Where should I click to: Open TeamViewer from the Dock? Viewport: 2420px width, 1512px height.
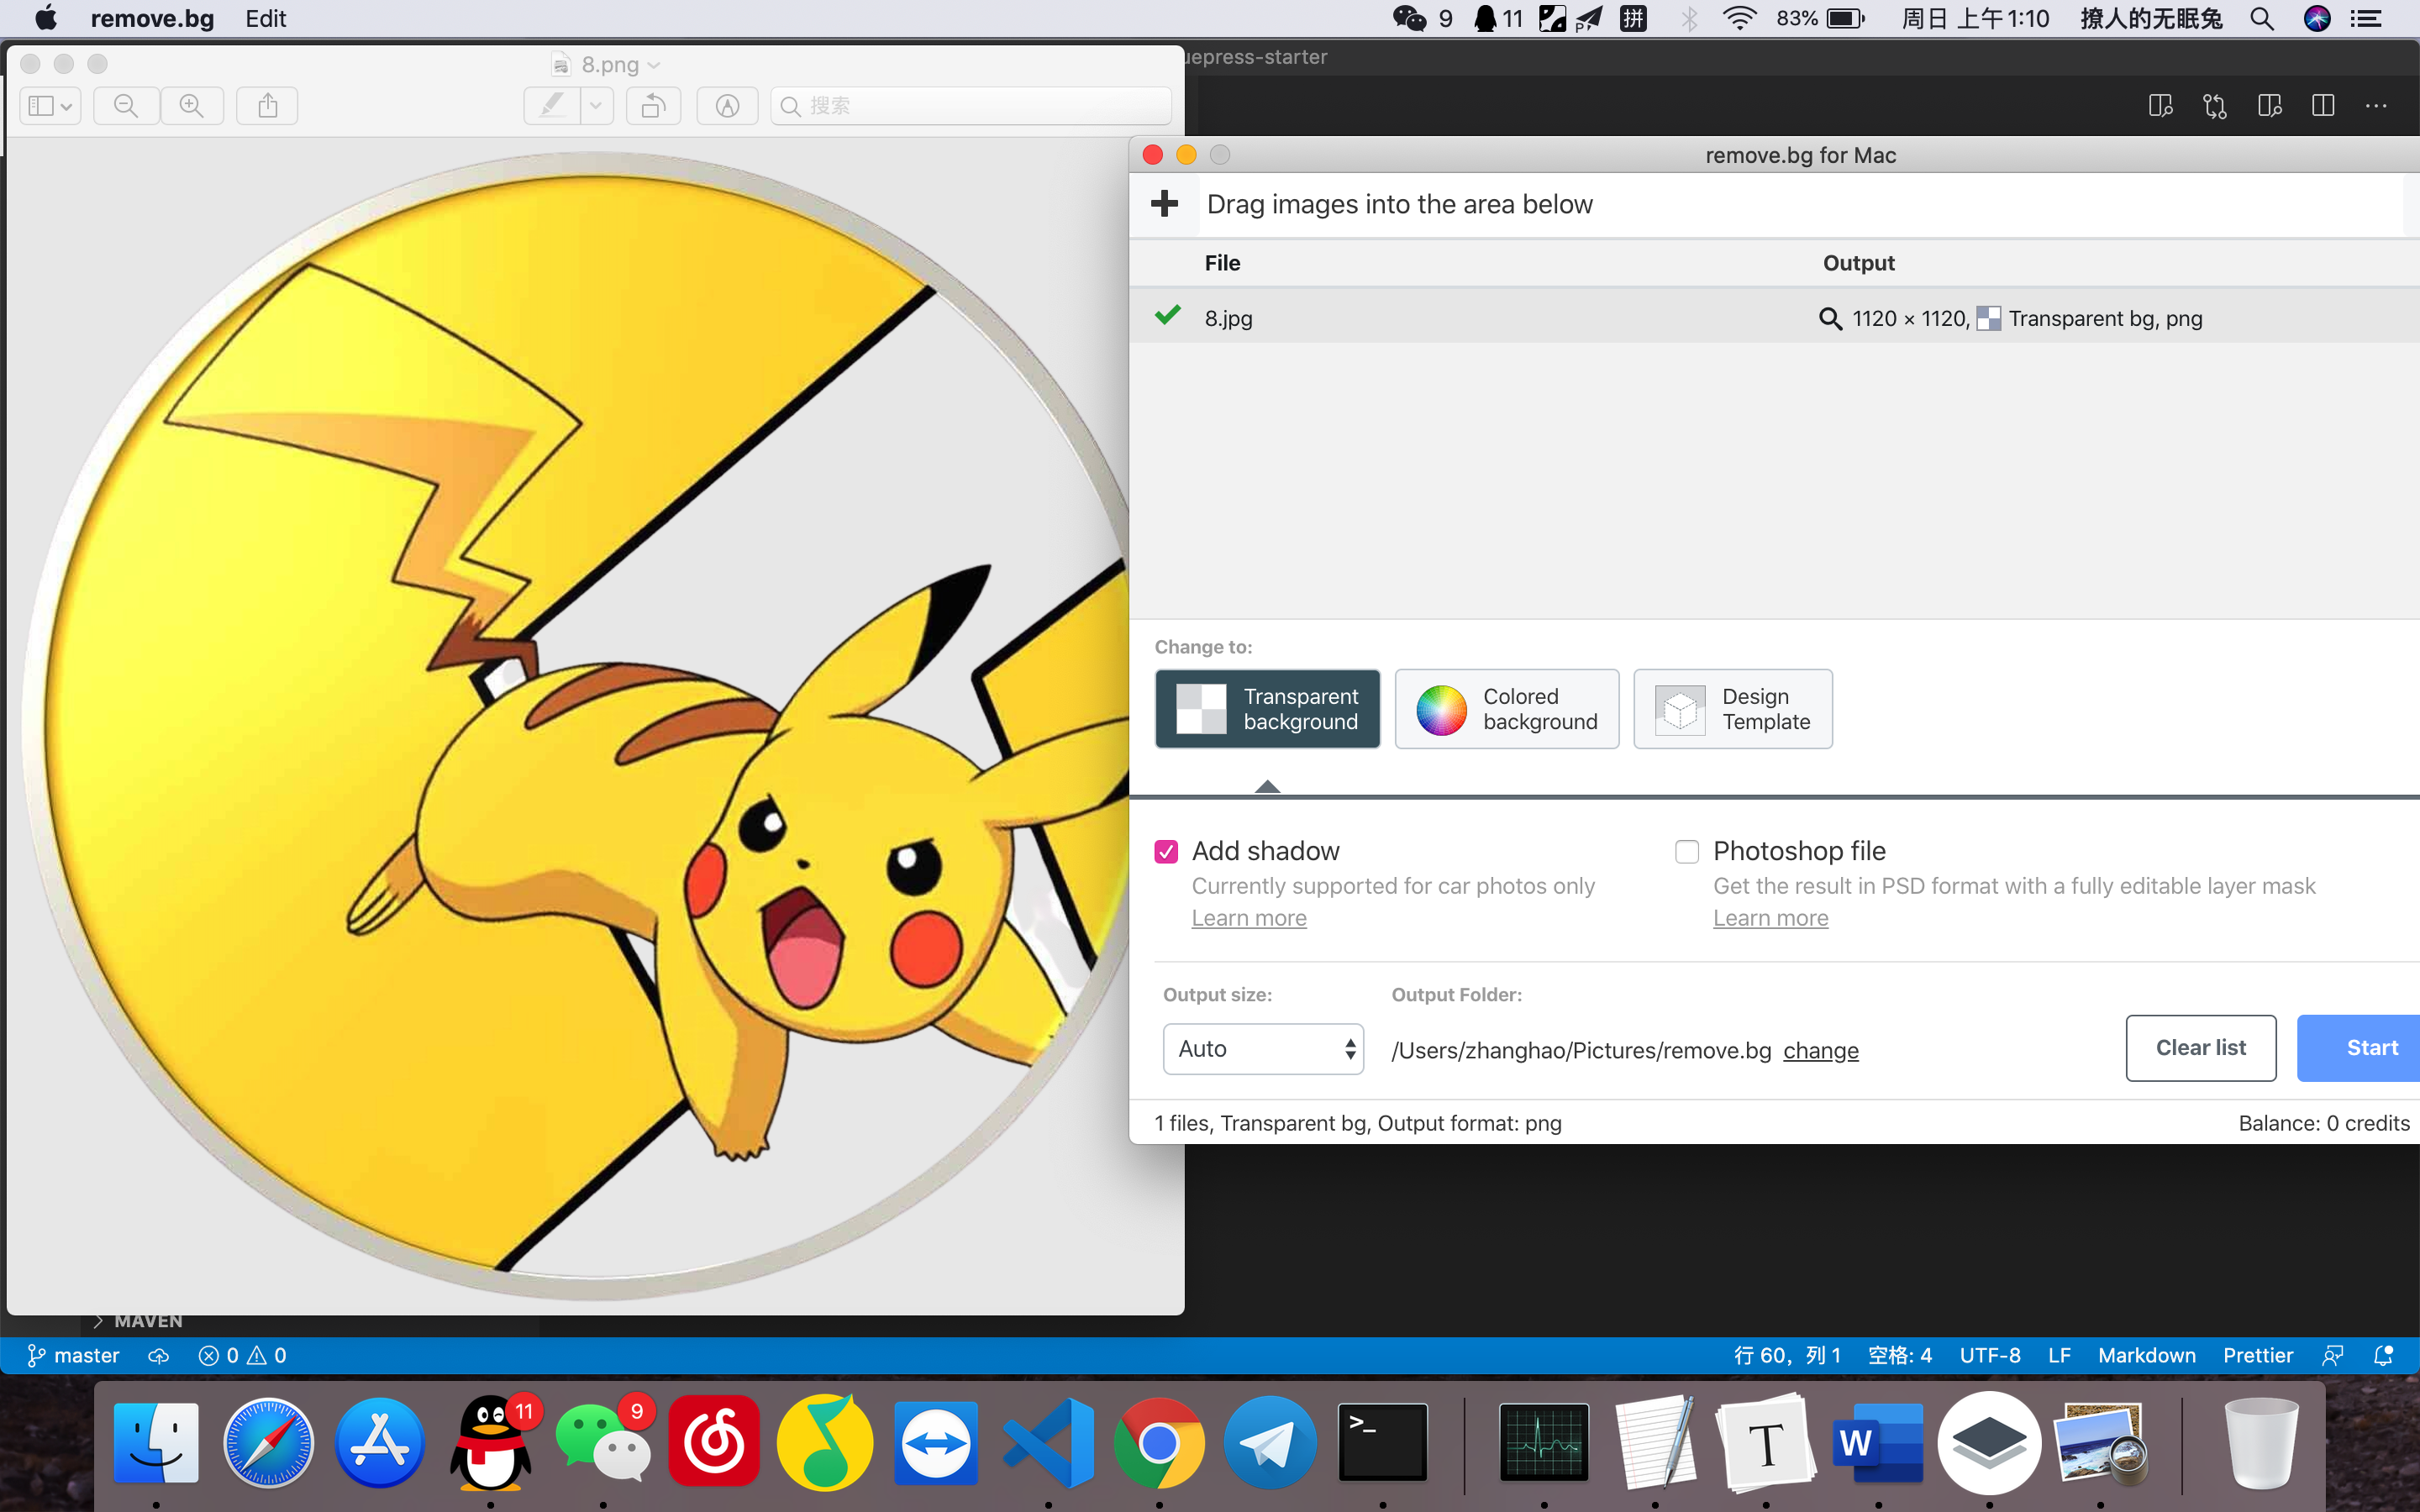(936, 1443)
